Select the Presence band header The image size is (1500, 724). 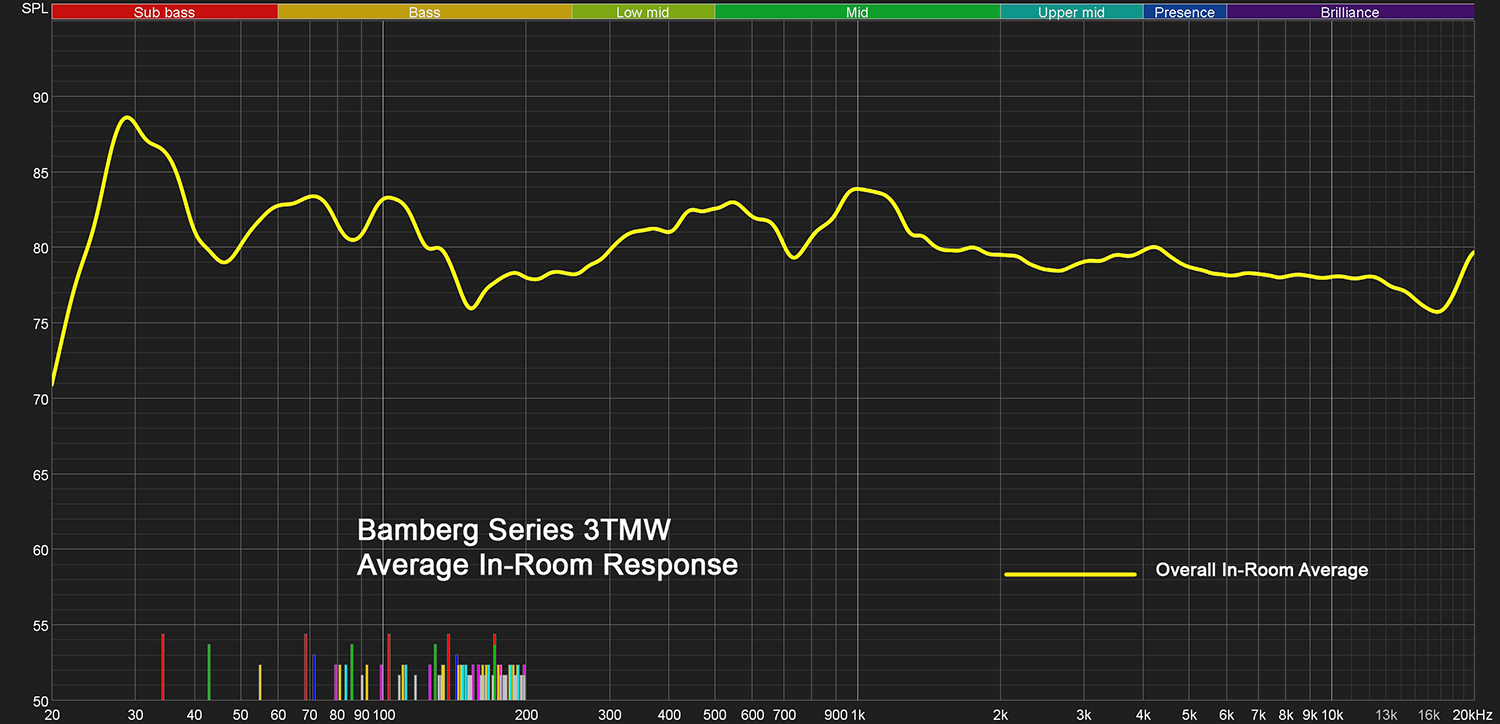pos(1184,13)
